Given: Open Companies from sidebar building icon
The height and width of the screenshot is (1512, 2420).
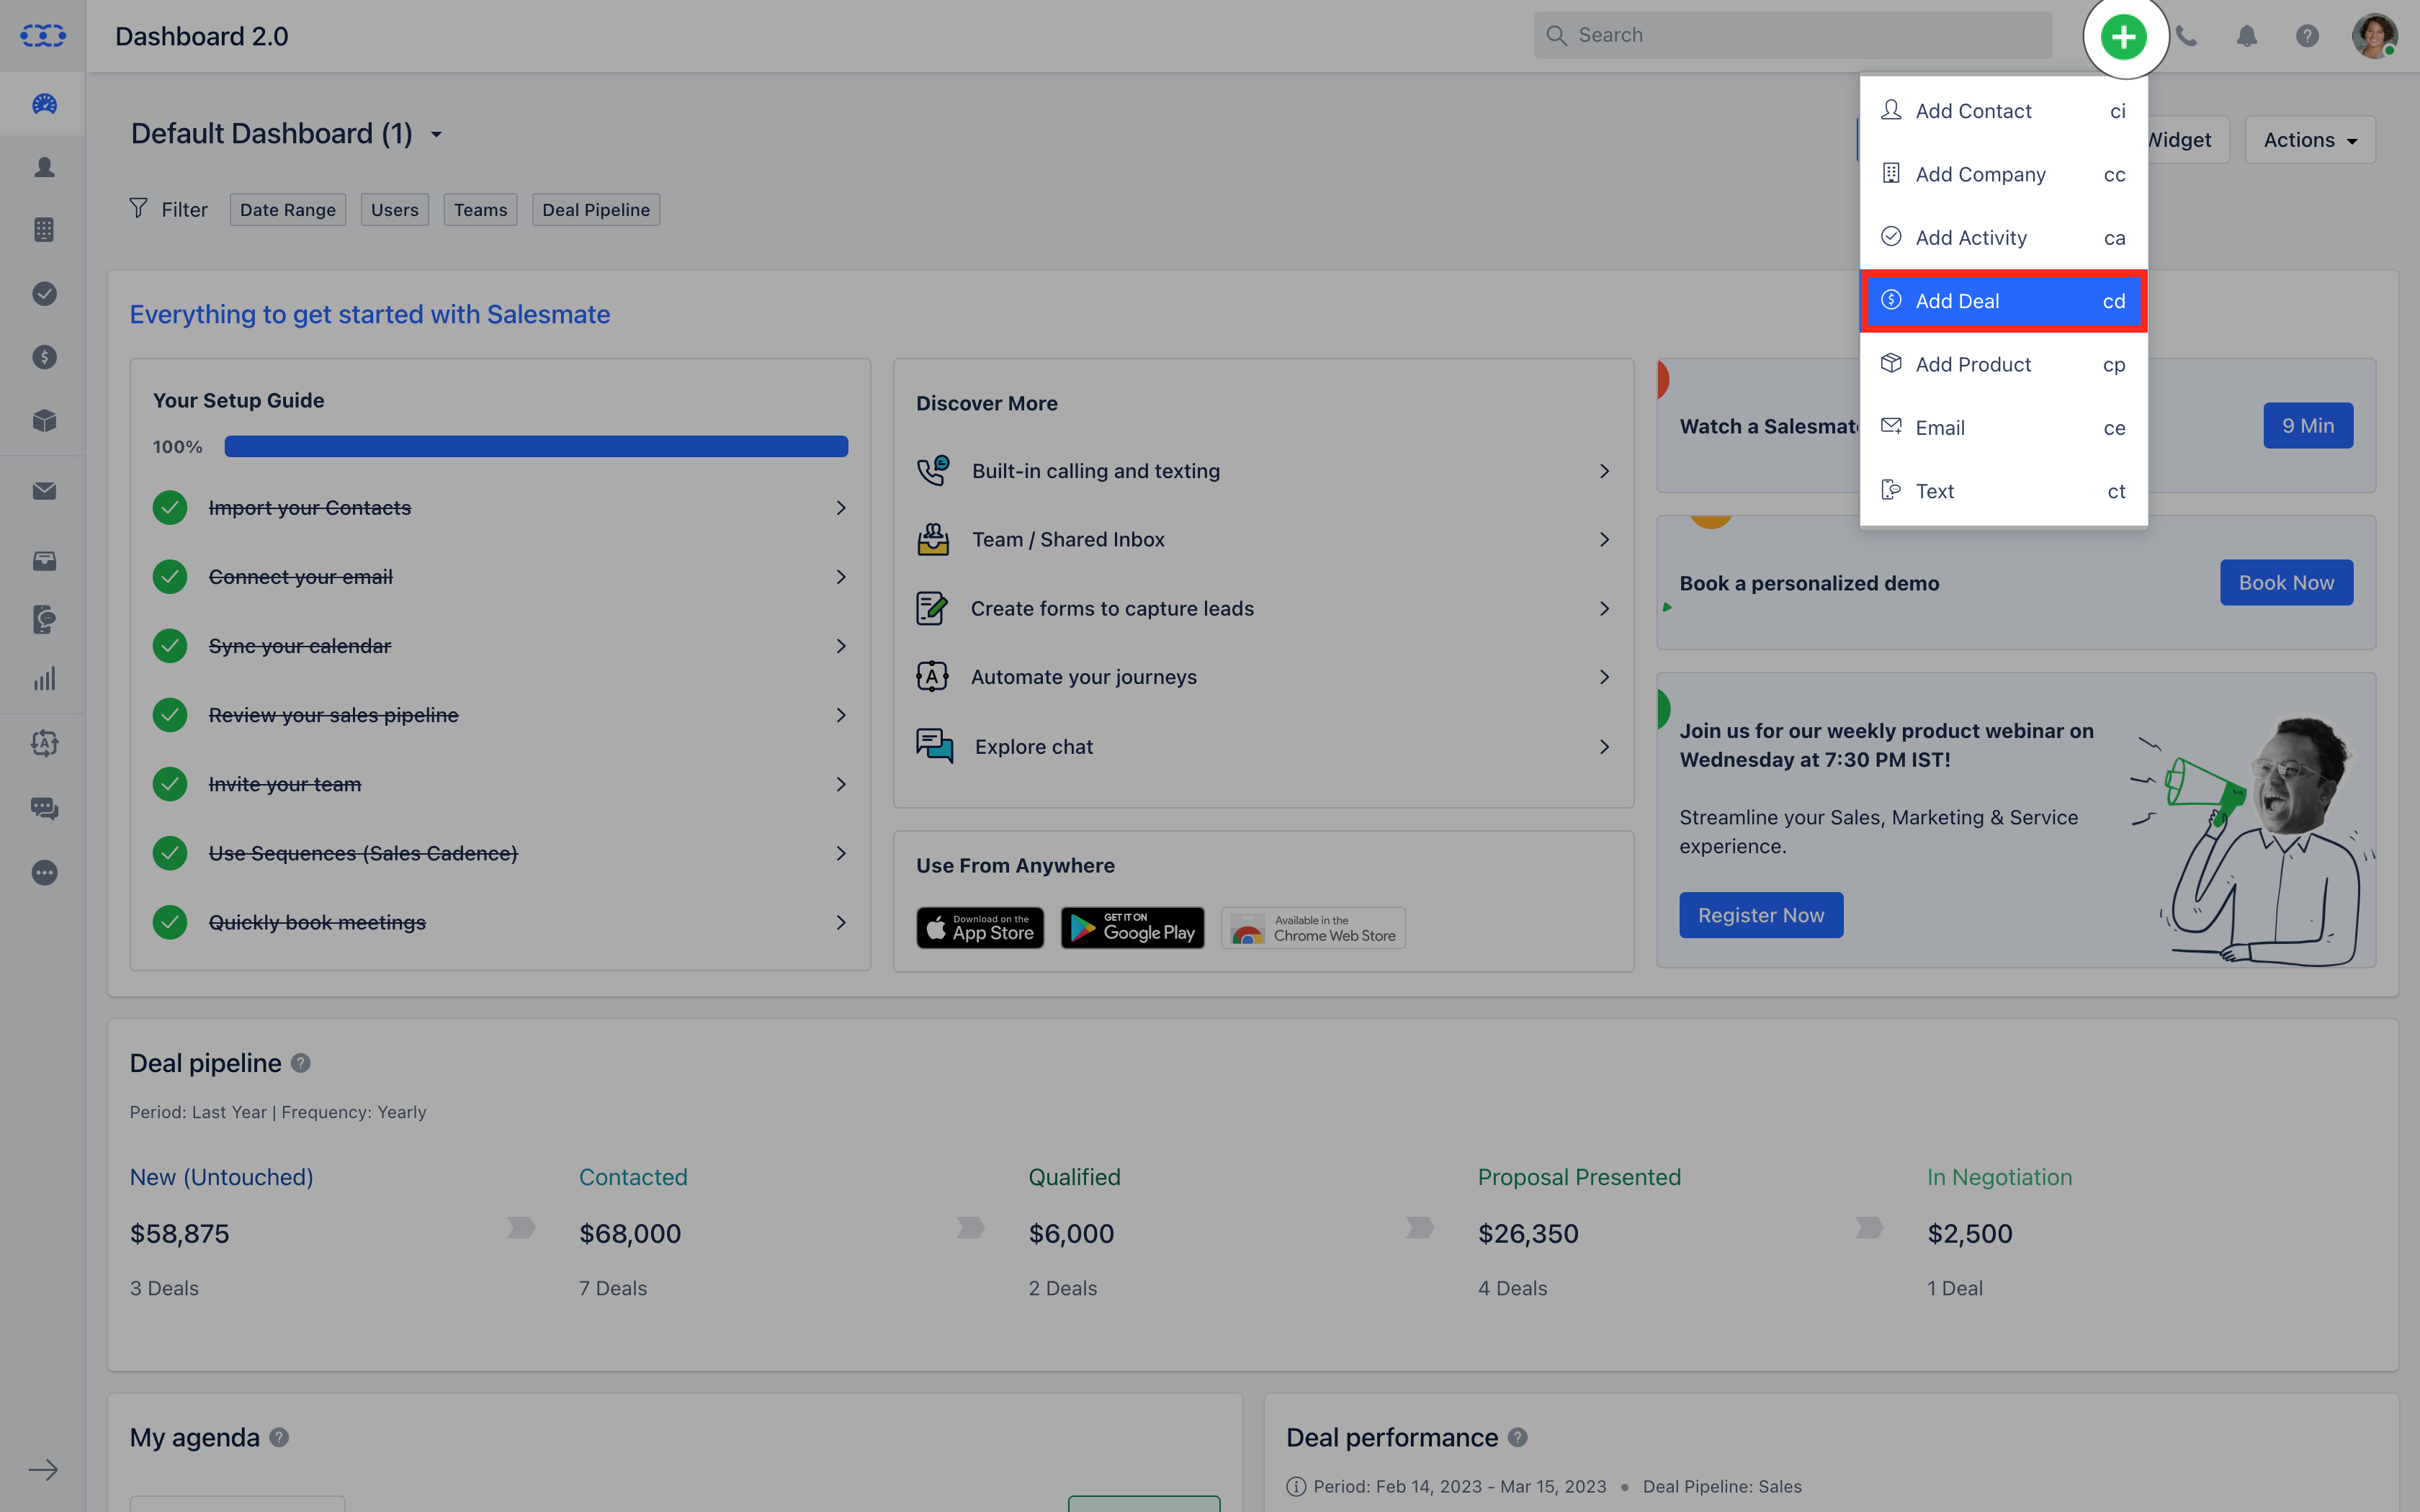Looking at the screenshot, I should pos(44,230).
